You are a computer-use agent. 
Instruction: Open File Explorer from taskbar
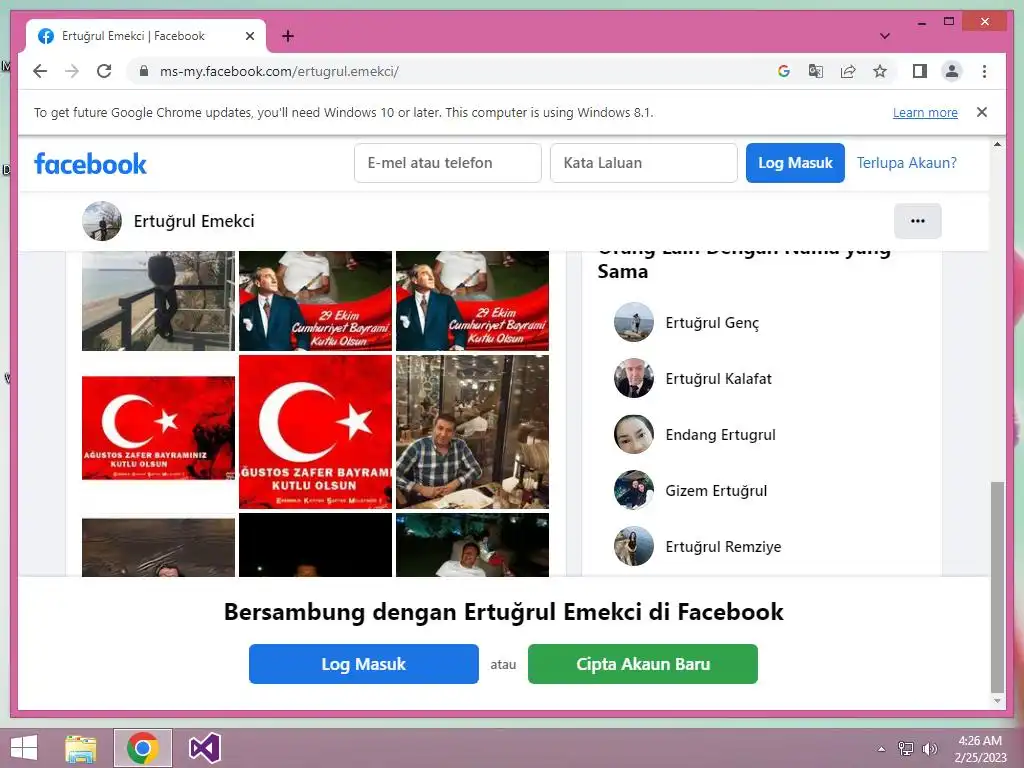81,748
